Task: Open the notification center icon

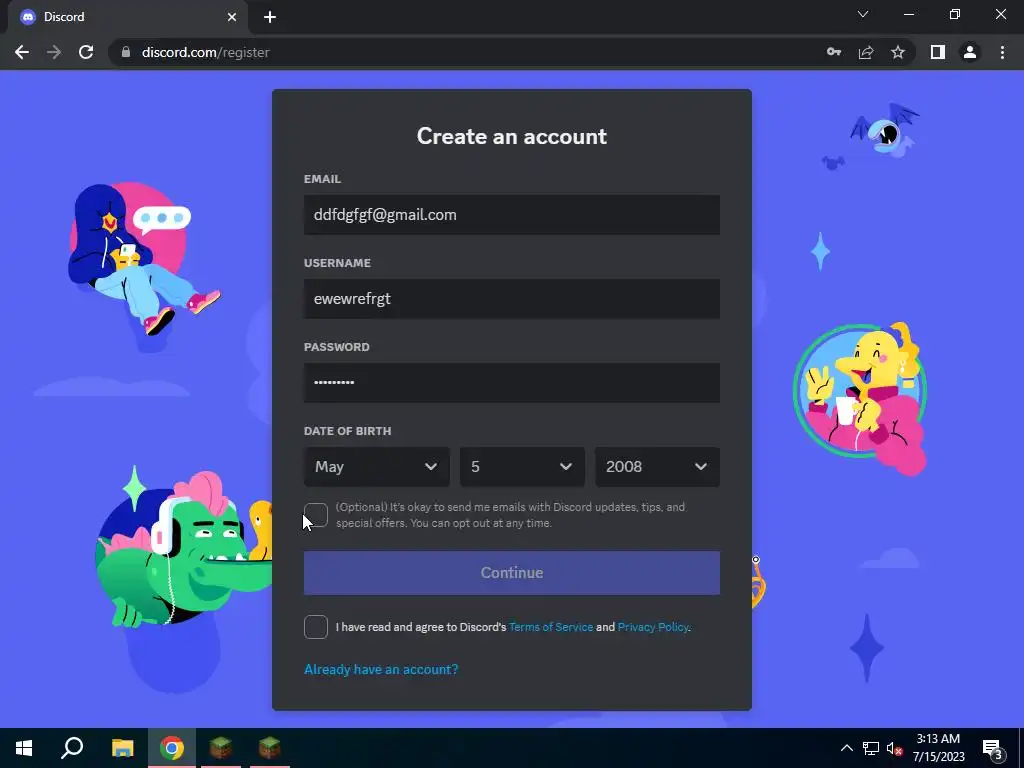Action: pos(992,748)
